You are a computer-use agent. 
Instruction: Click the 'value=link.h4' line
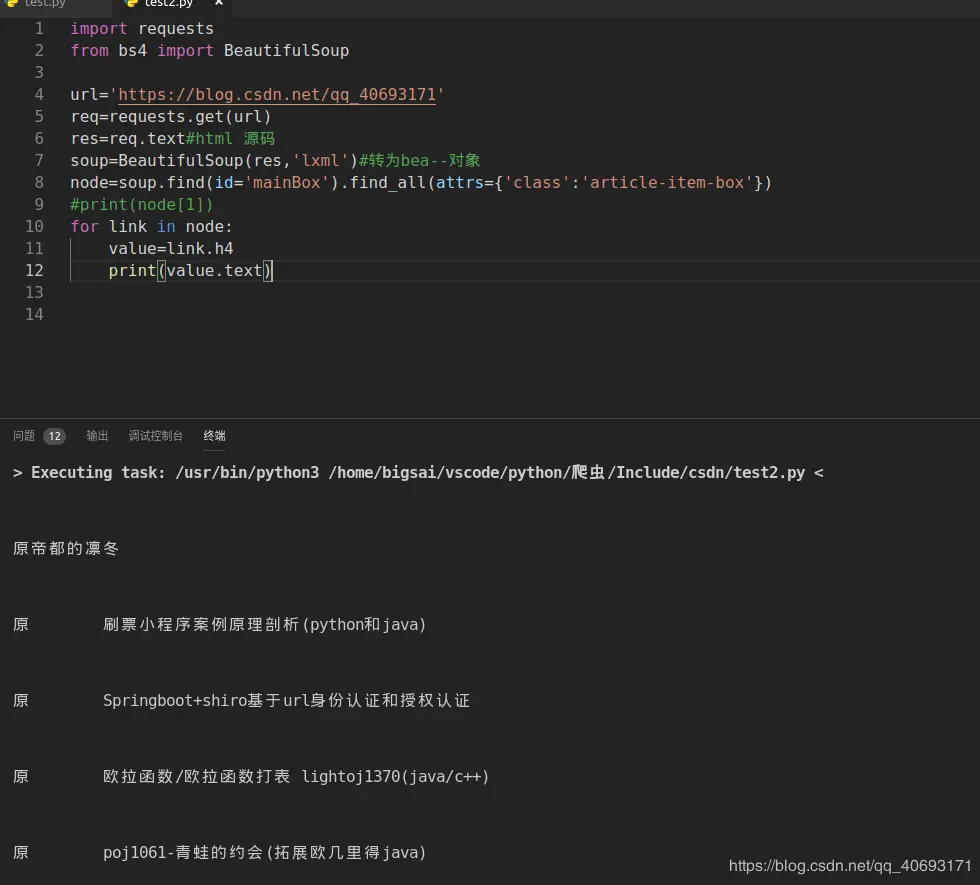click(x=171, y=249)
